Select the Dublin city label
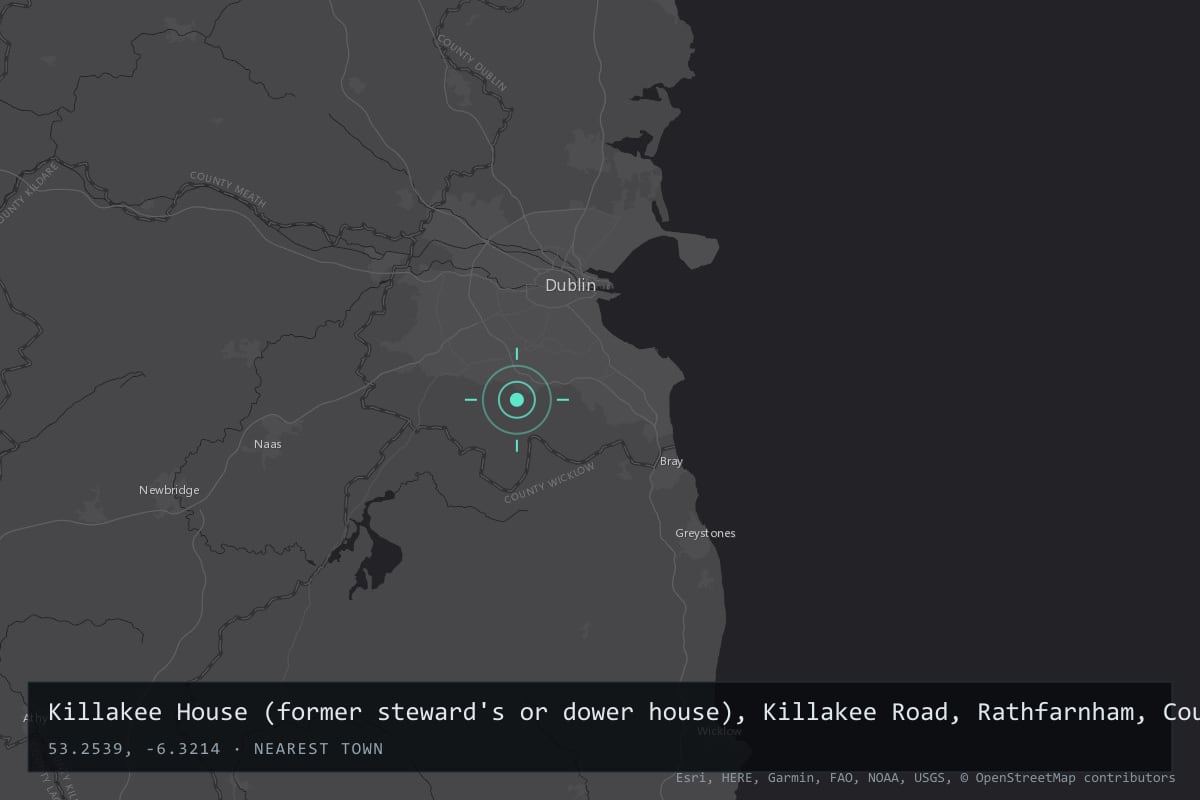This screenshot has height=800, width=1200. click(570, 286)
